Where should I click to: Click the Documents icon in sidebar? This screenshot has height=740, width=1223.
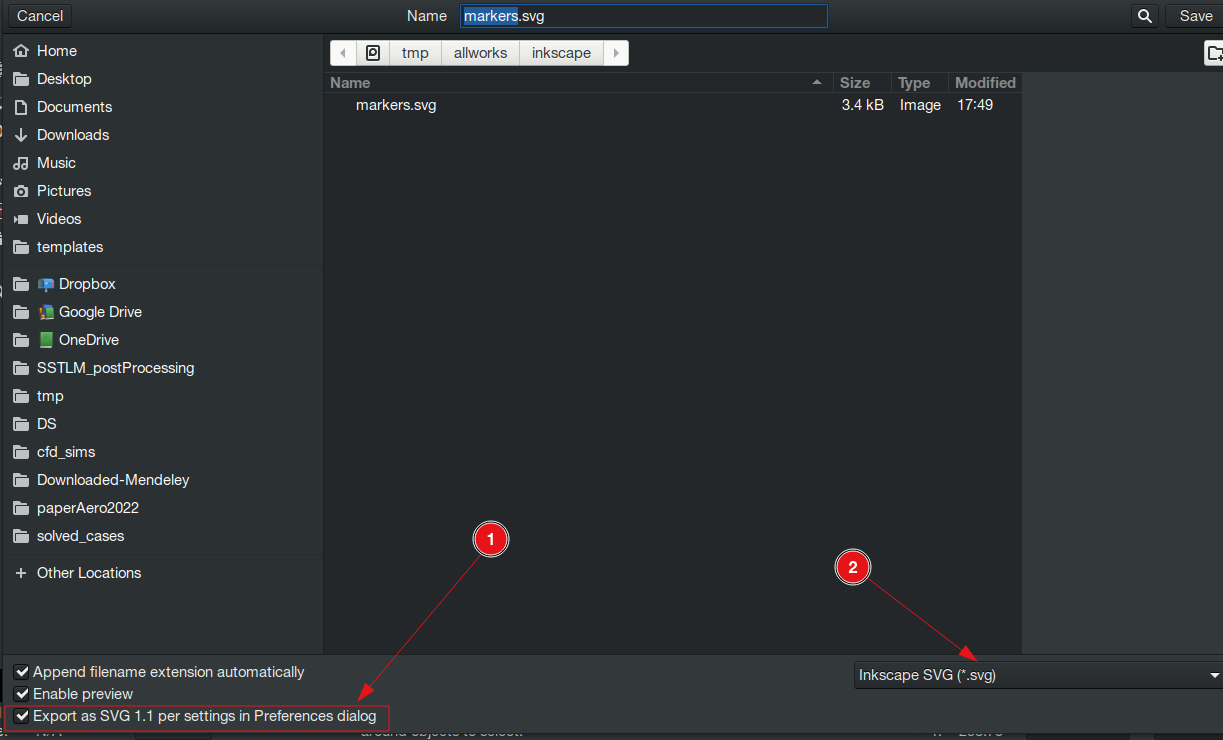click(x=21, y=107)
